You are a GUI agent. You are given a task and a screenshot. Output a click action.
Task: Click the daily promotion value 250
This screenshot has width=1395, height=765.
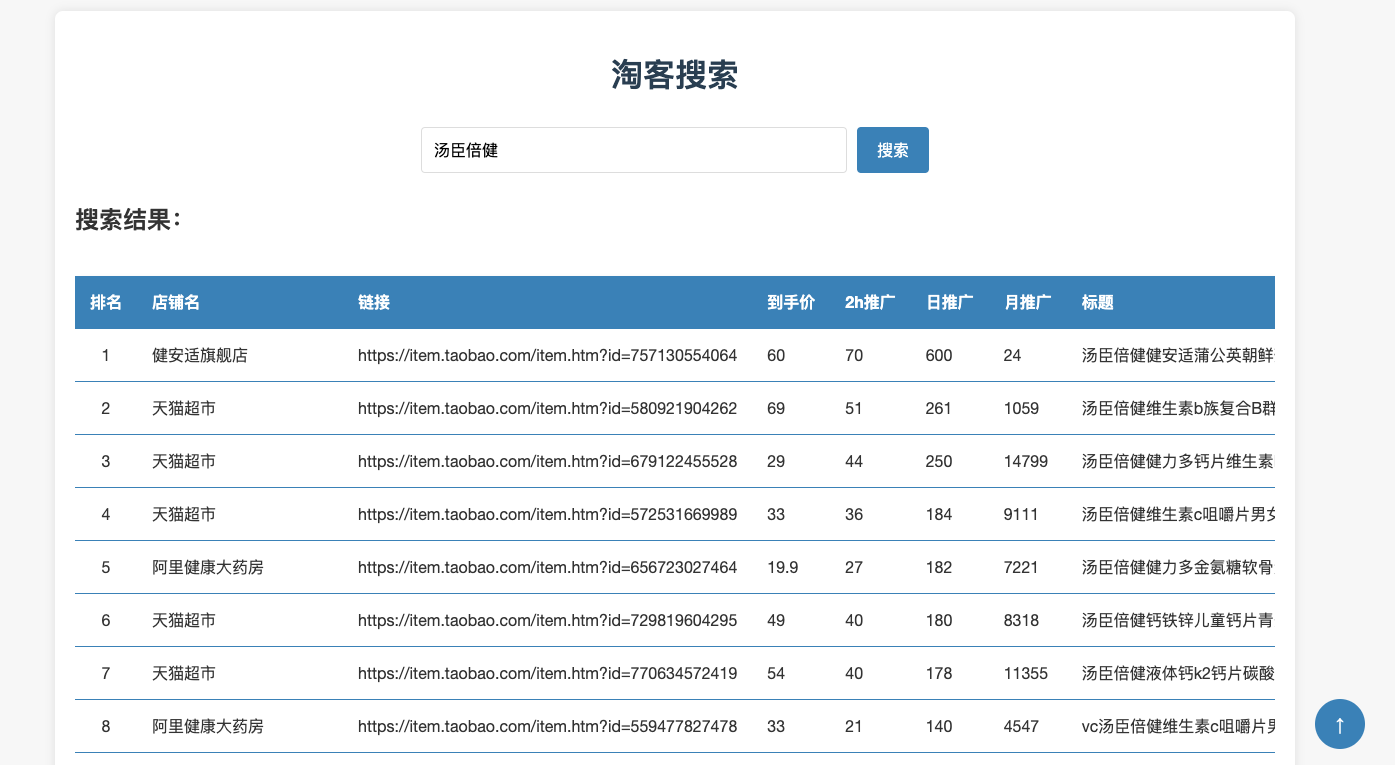939,461
